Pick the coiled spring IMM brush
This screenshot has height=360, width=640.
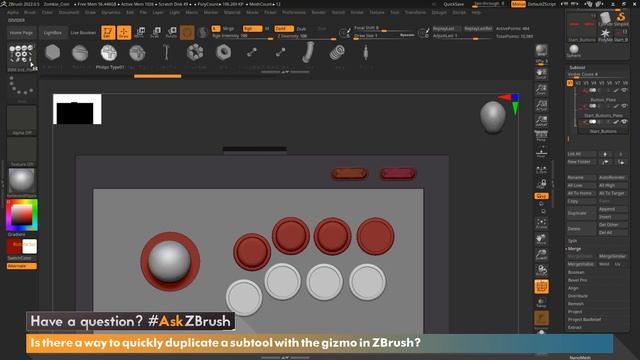(337, 53)
